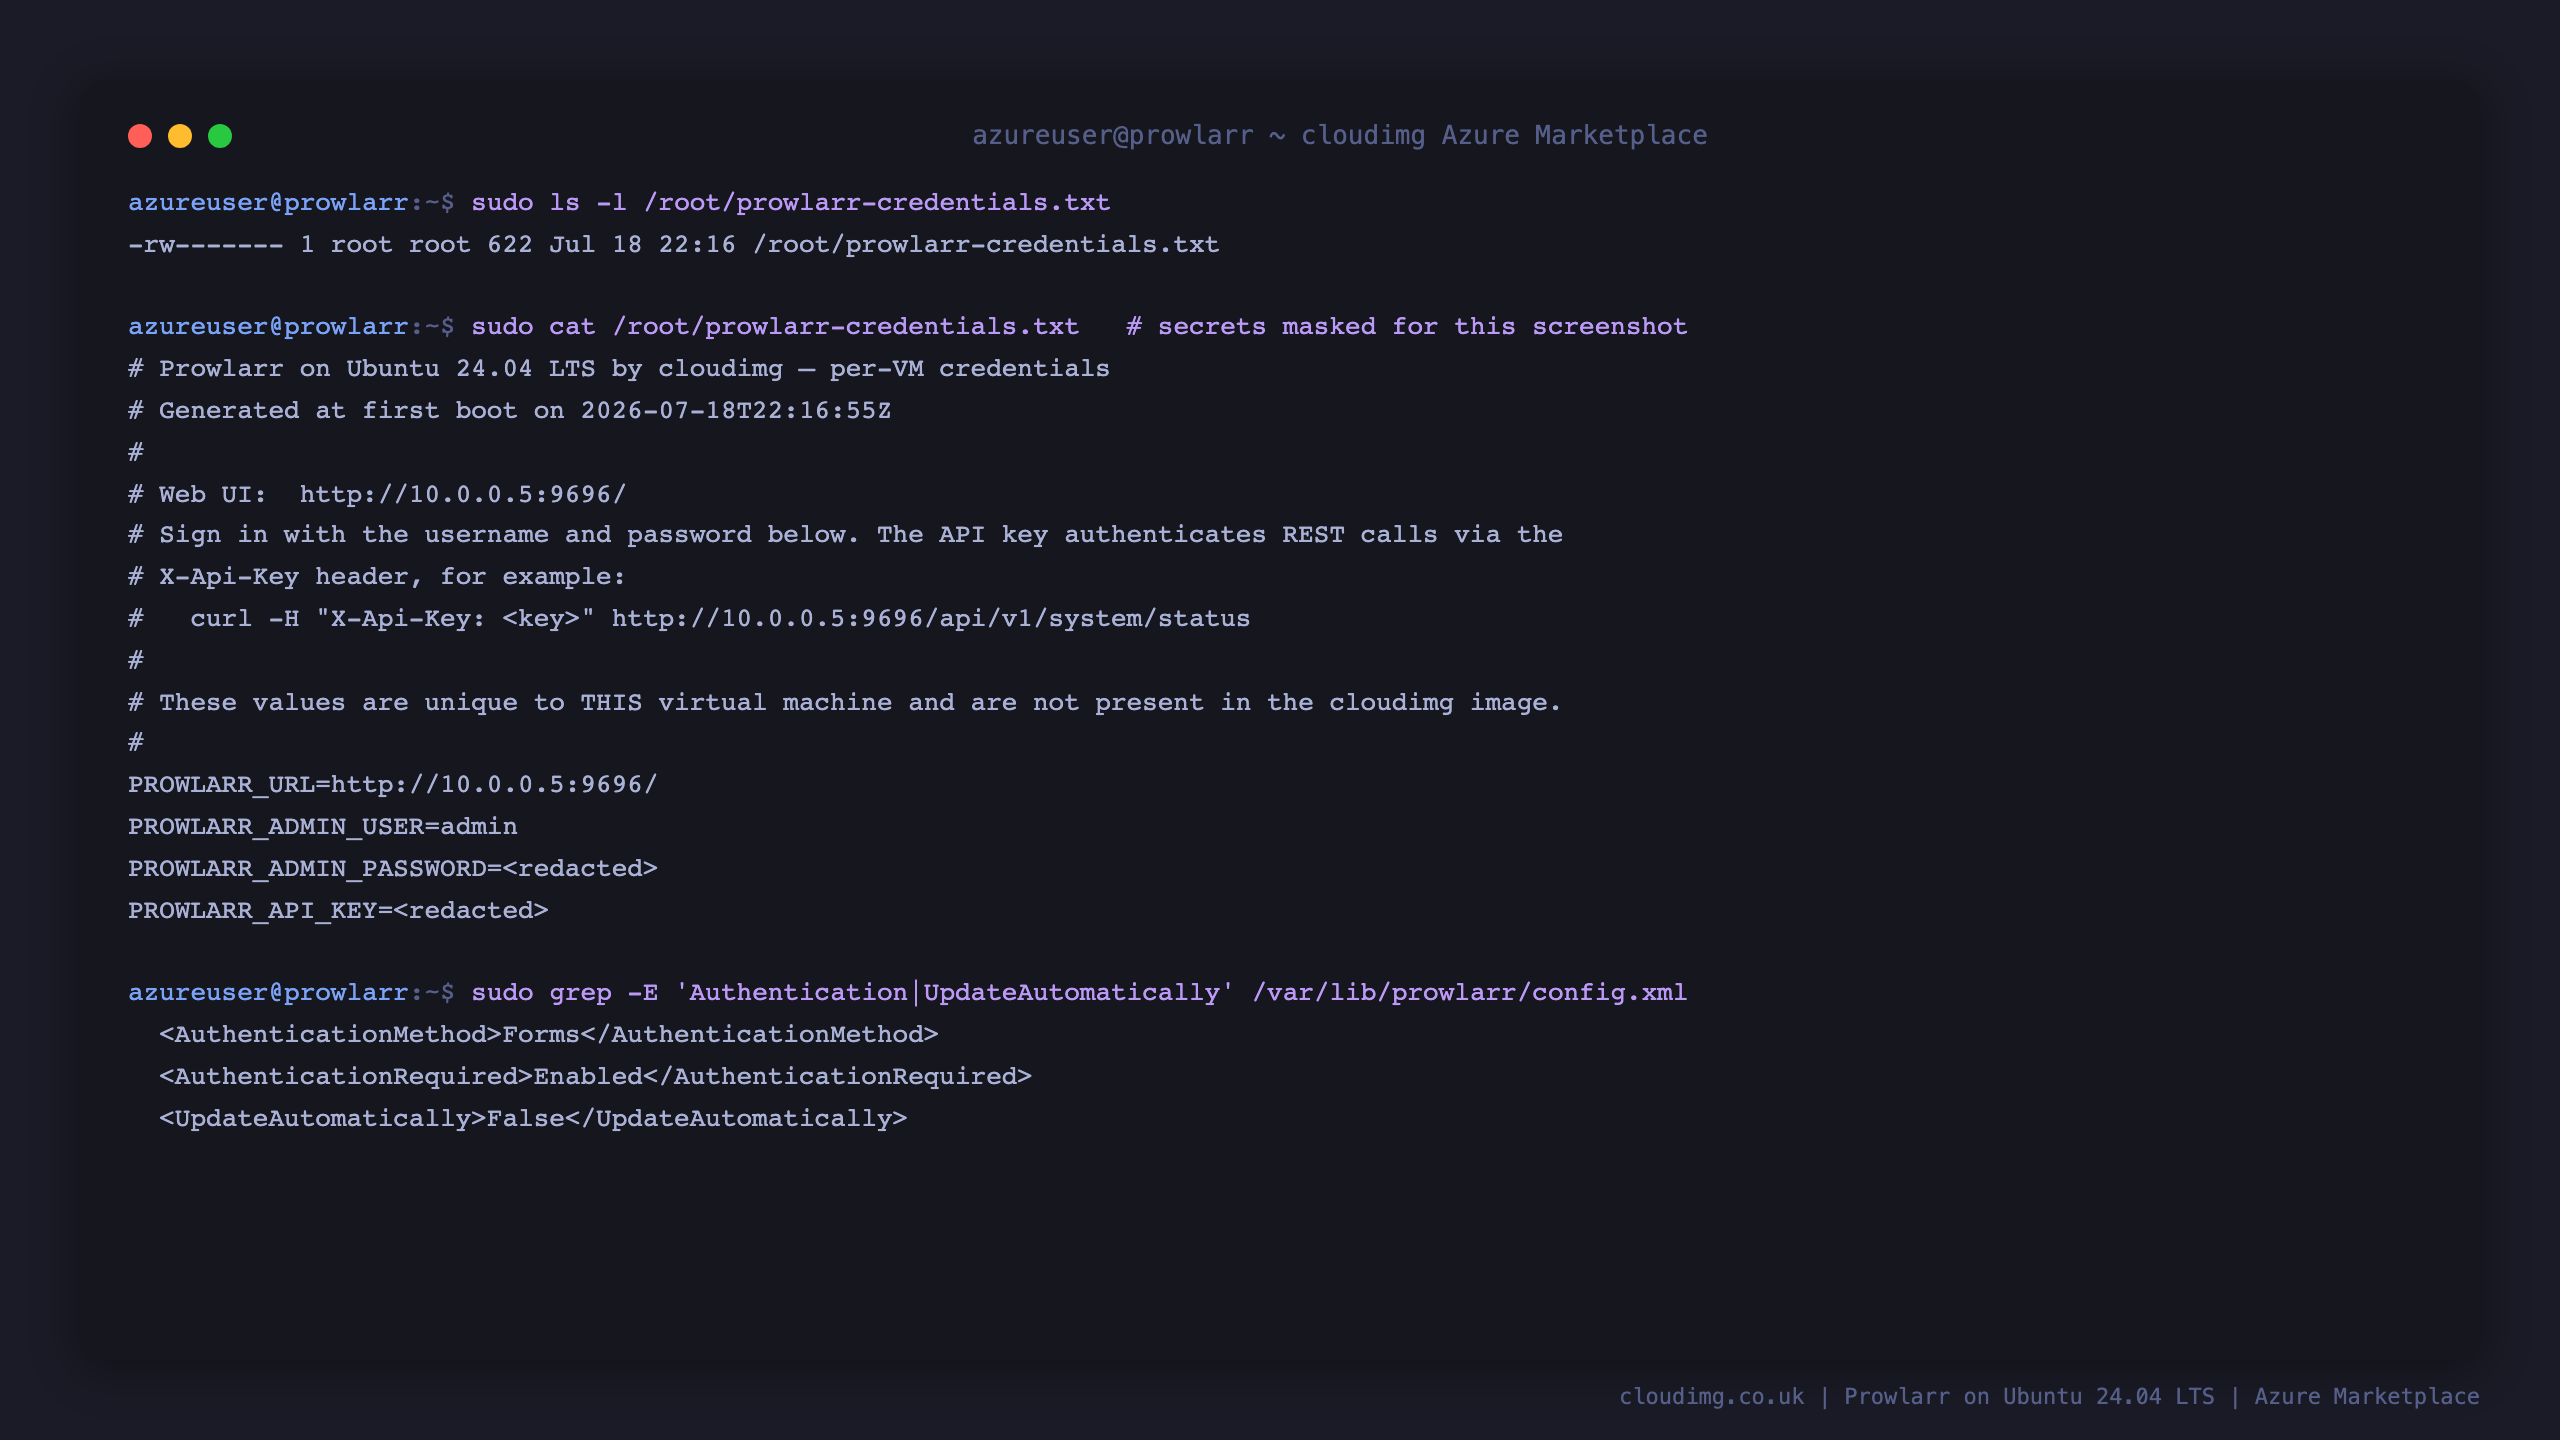This screenshot has width=2560, height=1440.
Task: Select the 'sudo cat /root/prowlarr-credentials.txt' command
Action: click(775, 326)
